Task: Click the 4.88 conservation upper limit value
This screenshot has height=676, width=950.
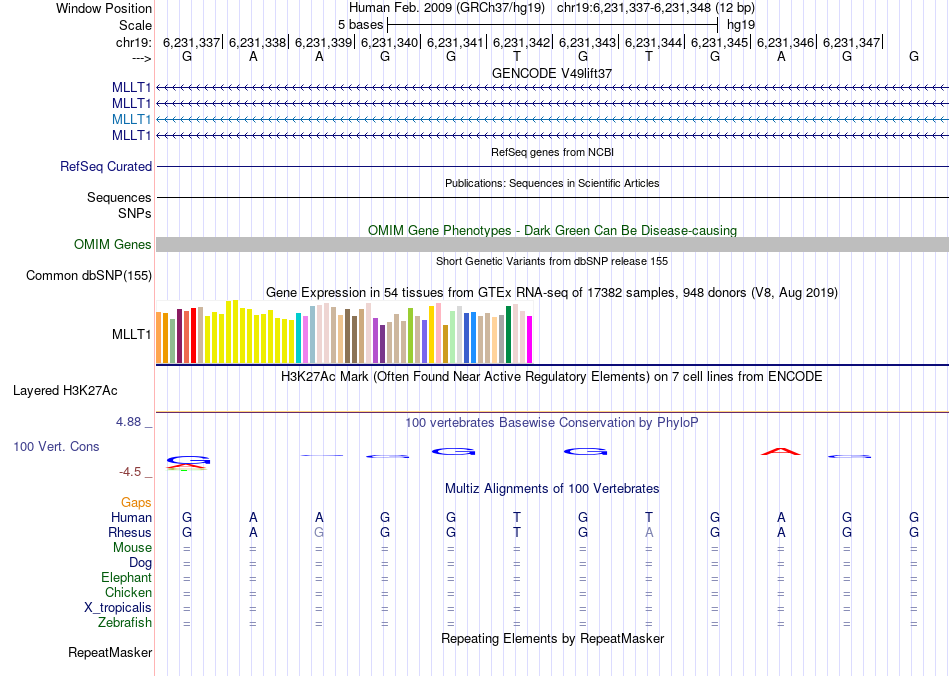Action: [x=128, y=422]
